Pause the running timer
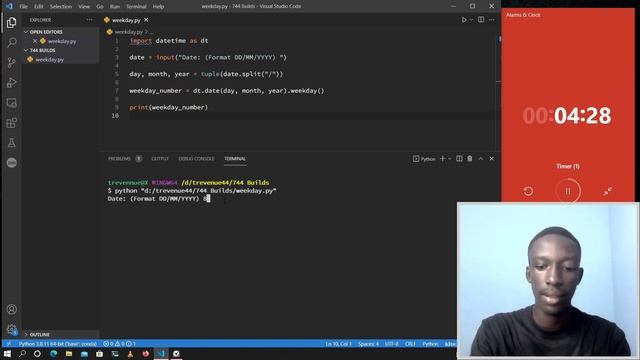This screenshot has width=640, height=360. point(568,191)
